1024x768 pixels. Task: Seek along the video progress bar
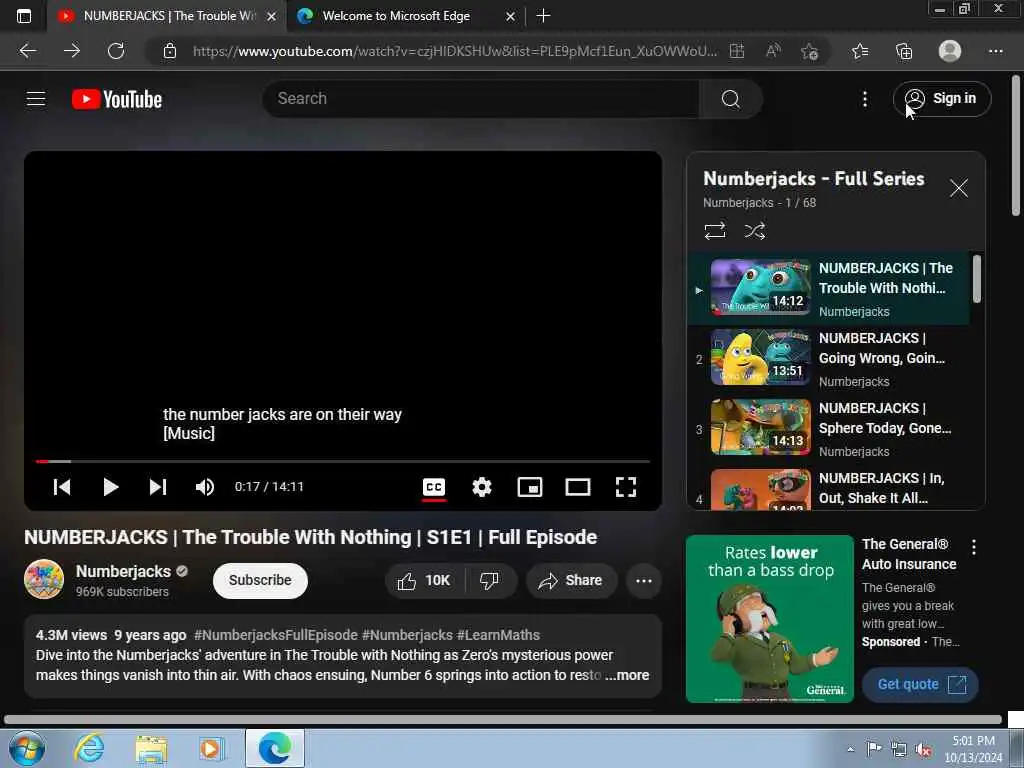coord(343,461)
